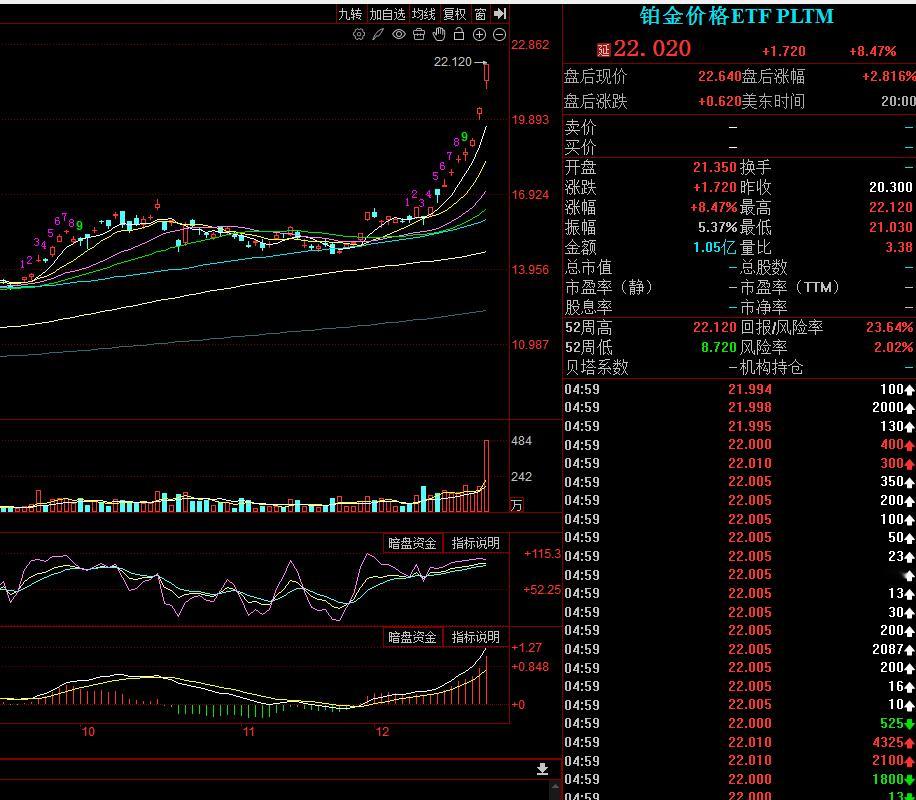Toggle the 九转 indicator

pos(351,14)
